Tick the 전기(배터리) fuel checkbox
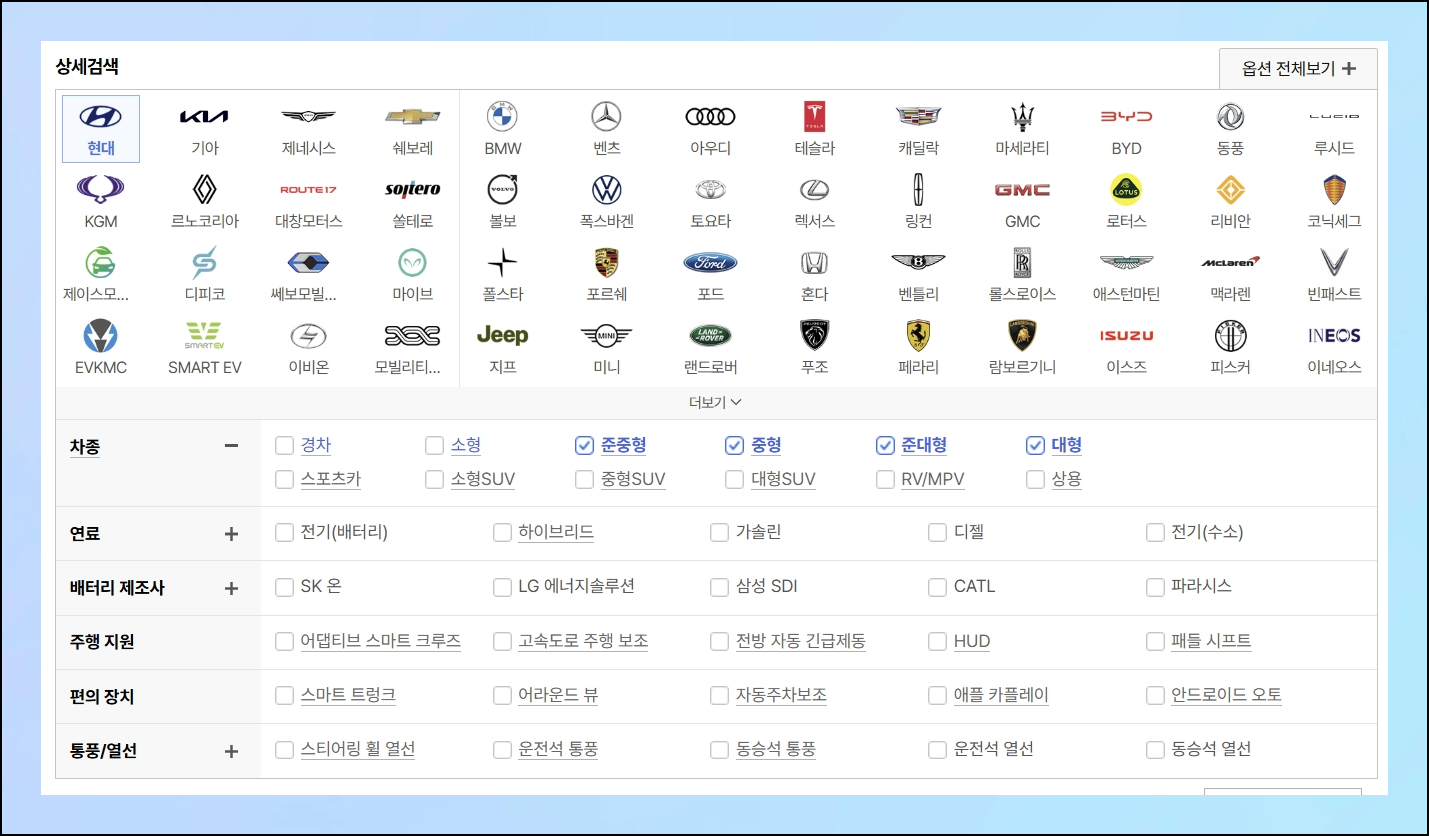This screenshot has height=836, width=1429. [285, 532]
